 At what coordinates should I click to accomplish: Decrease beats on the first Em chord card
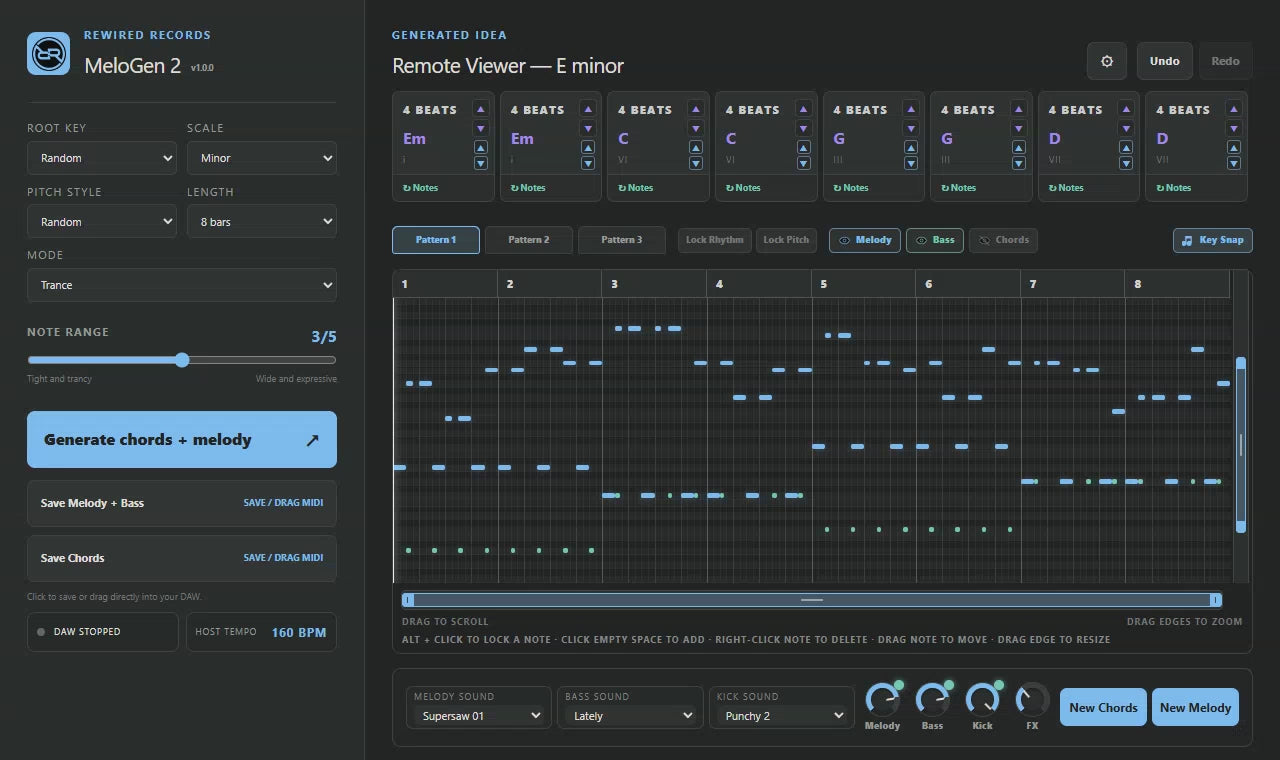click(x=481, y=128)
